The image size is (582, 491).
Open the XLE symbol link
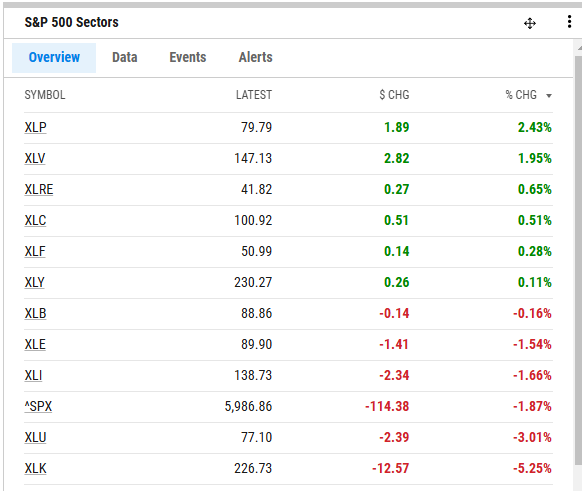coord(35,344)
